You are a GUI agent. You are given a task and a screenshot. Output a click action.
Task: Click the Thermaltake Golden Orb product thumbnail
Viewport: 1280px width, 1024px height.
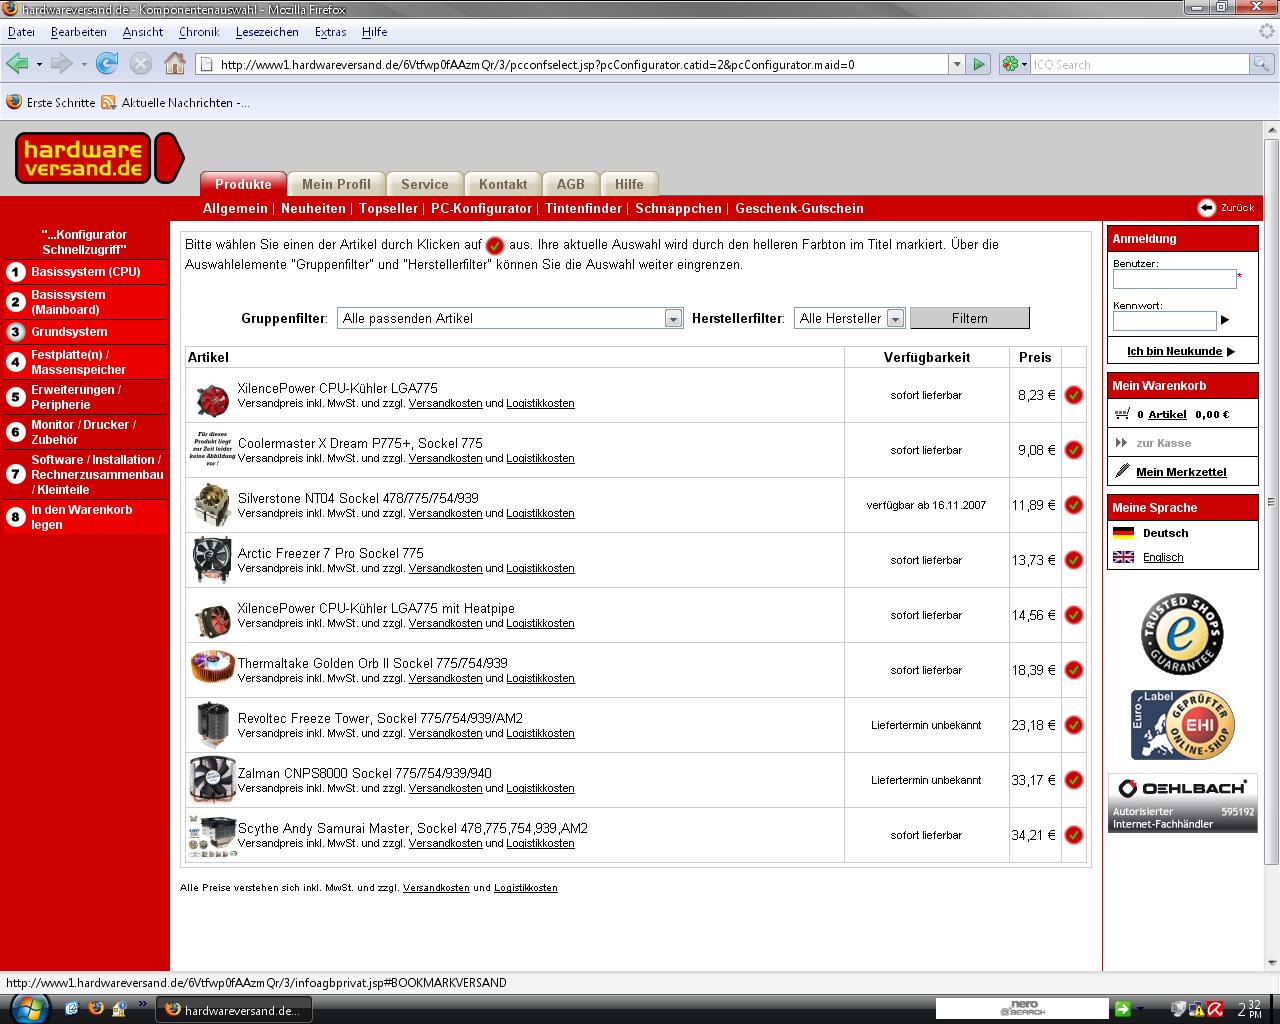tap(212, 668)
